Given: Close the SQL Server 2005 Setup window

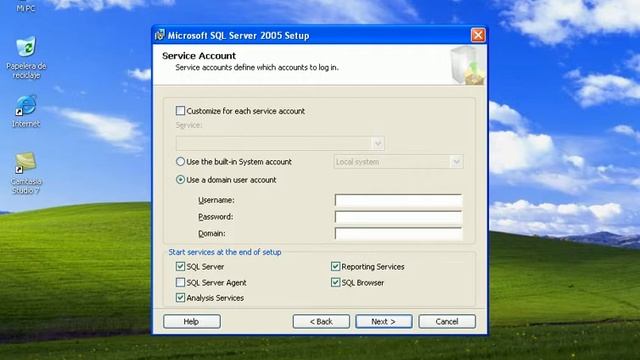Looking at the screenshot, I should [478, 35].
